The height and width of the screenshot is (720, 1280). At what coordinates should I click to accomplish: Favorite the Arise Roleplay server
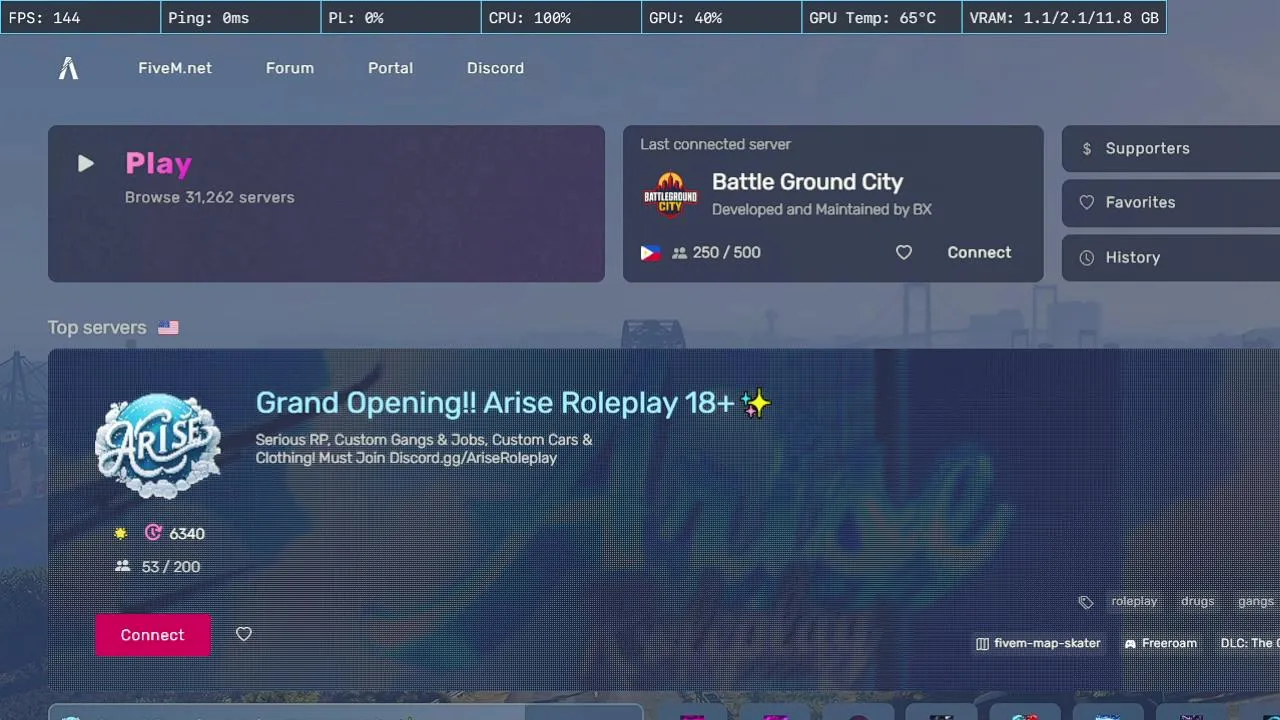[x=244, y=634]
